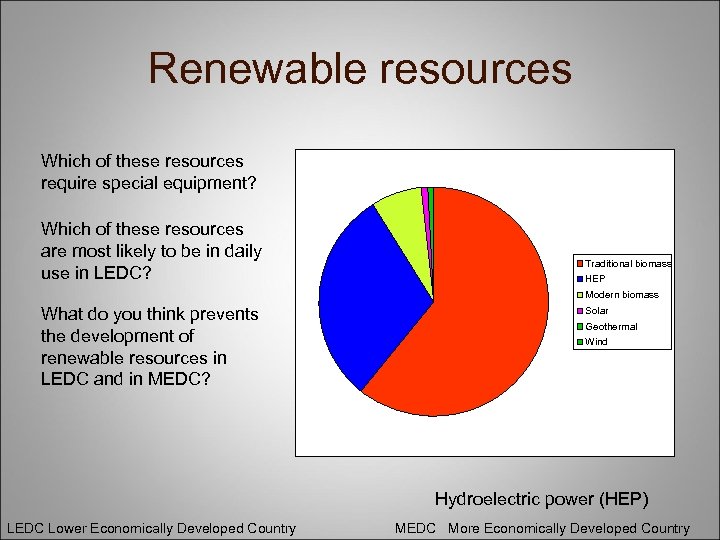720x540 pixels.
Task: Click the LEDC definition footer text
Action: pyautogui.click(x=152, y=529)
